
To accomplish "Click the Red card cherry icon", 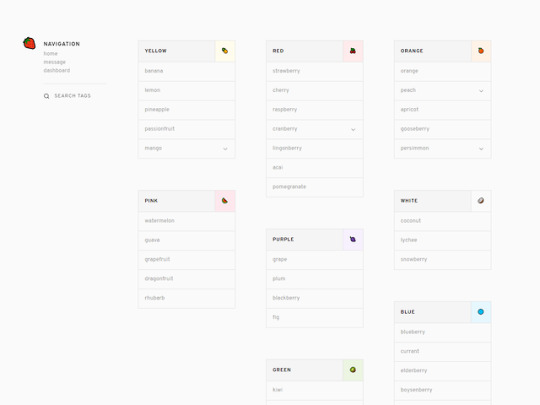I will coord(353,51).
